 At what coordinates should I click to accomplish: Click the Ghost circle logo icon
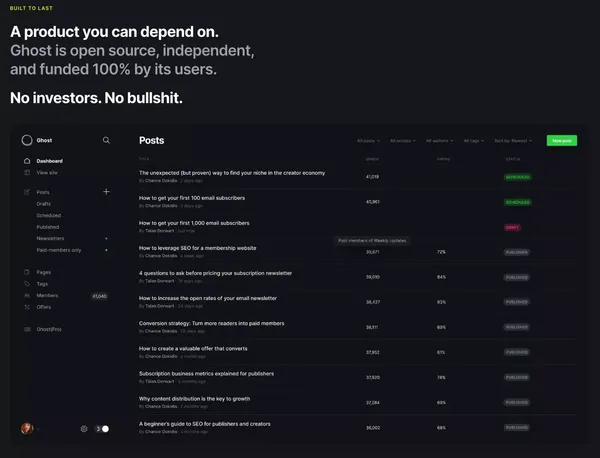pos(27,140)
